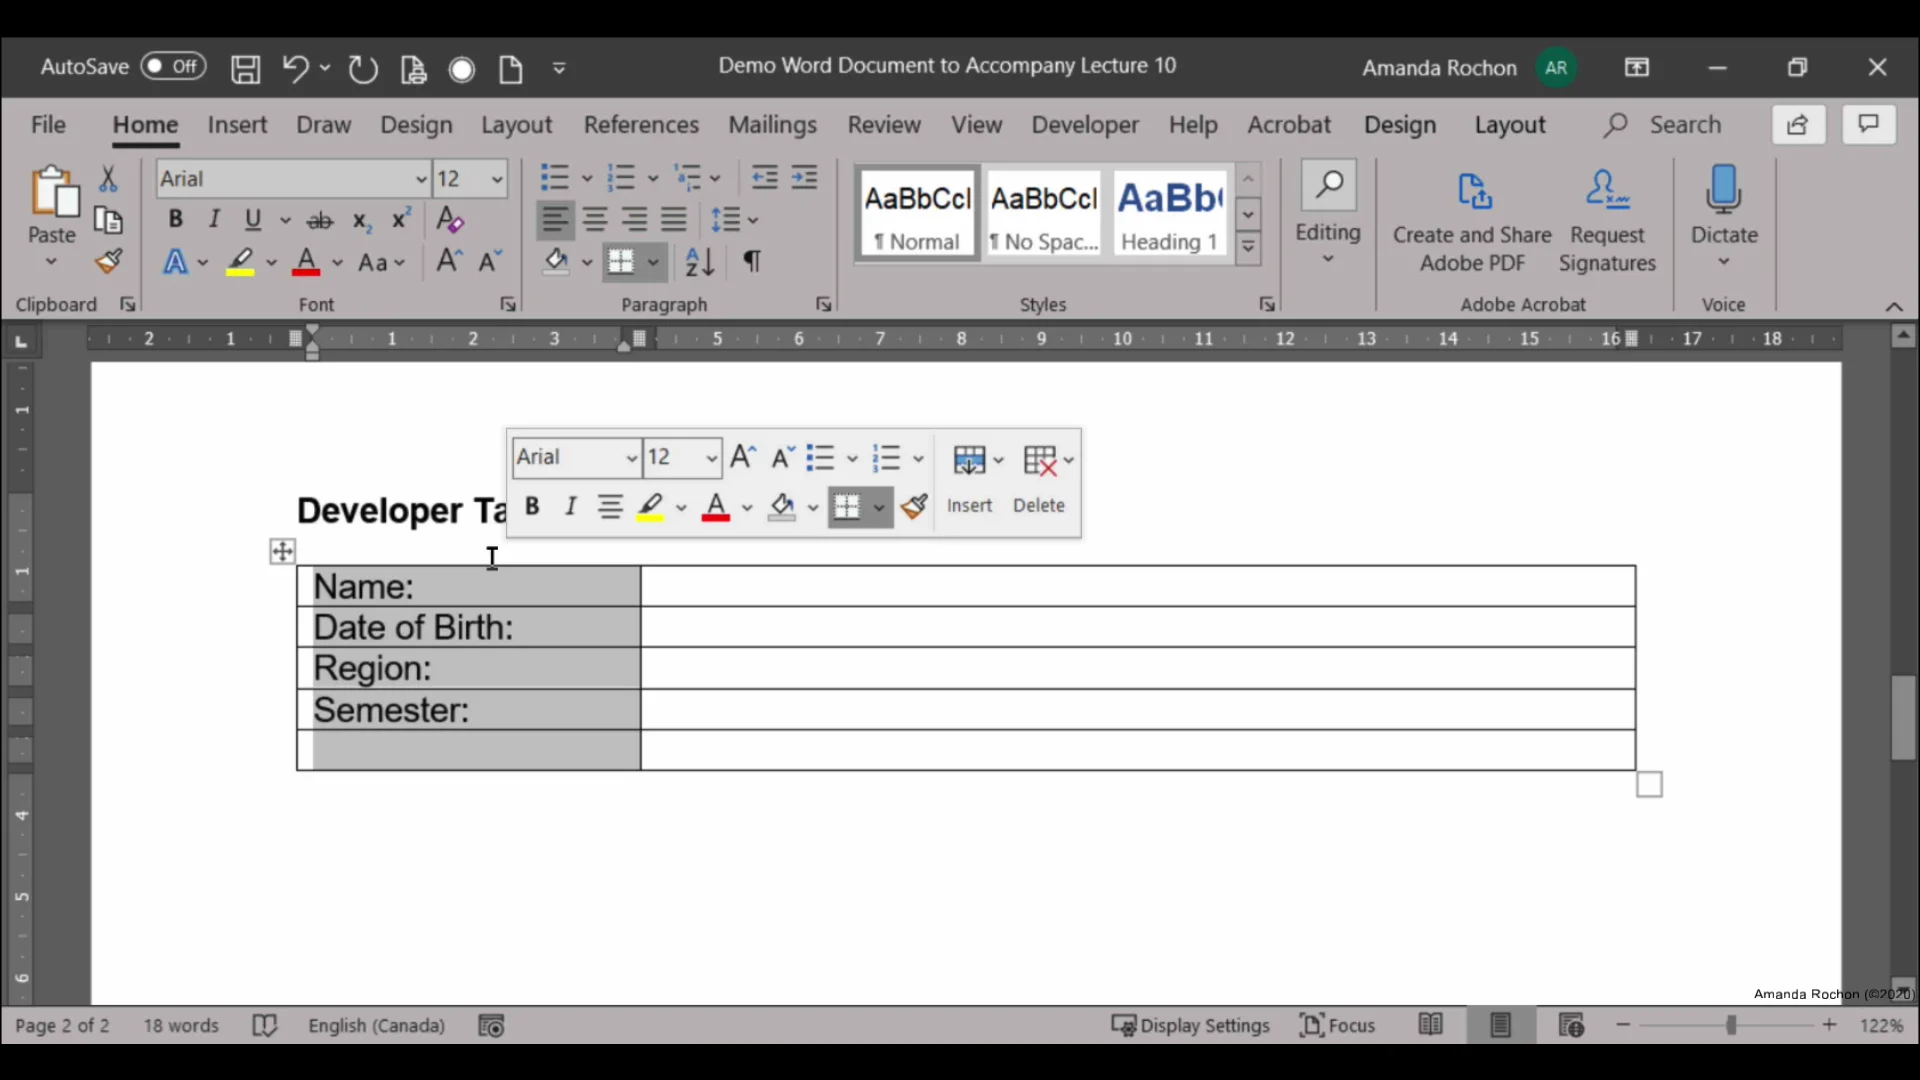Toggle Bold in the mini toolbar
Viewport: 1920px width, 1080px height.
point(533,507)
